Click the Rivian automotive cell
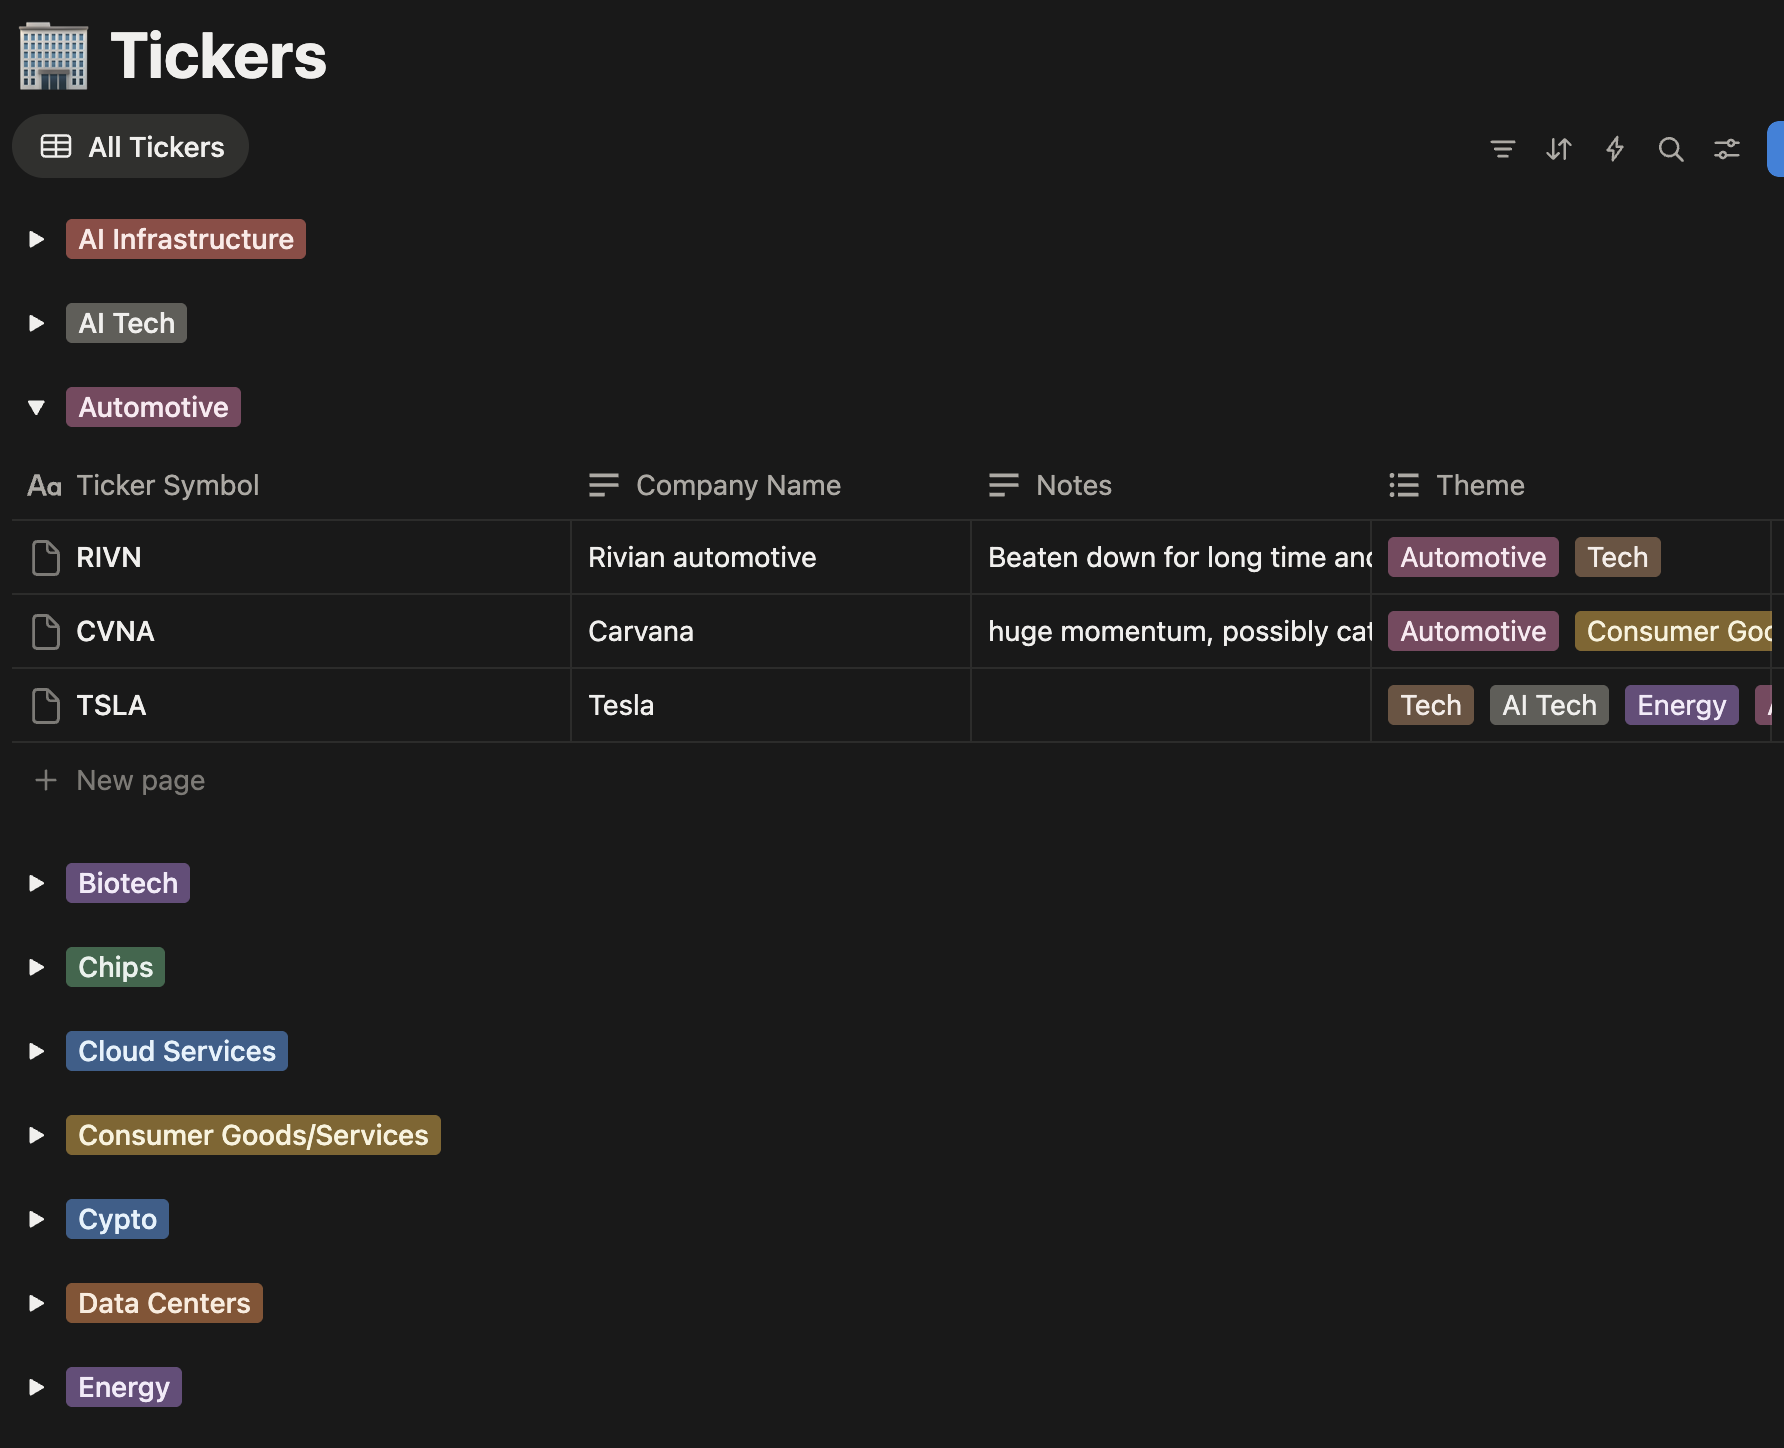 coord(771,557)
